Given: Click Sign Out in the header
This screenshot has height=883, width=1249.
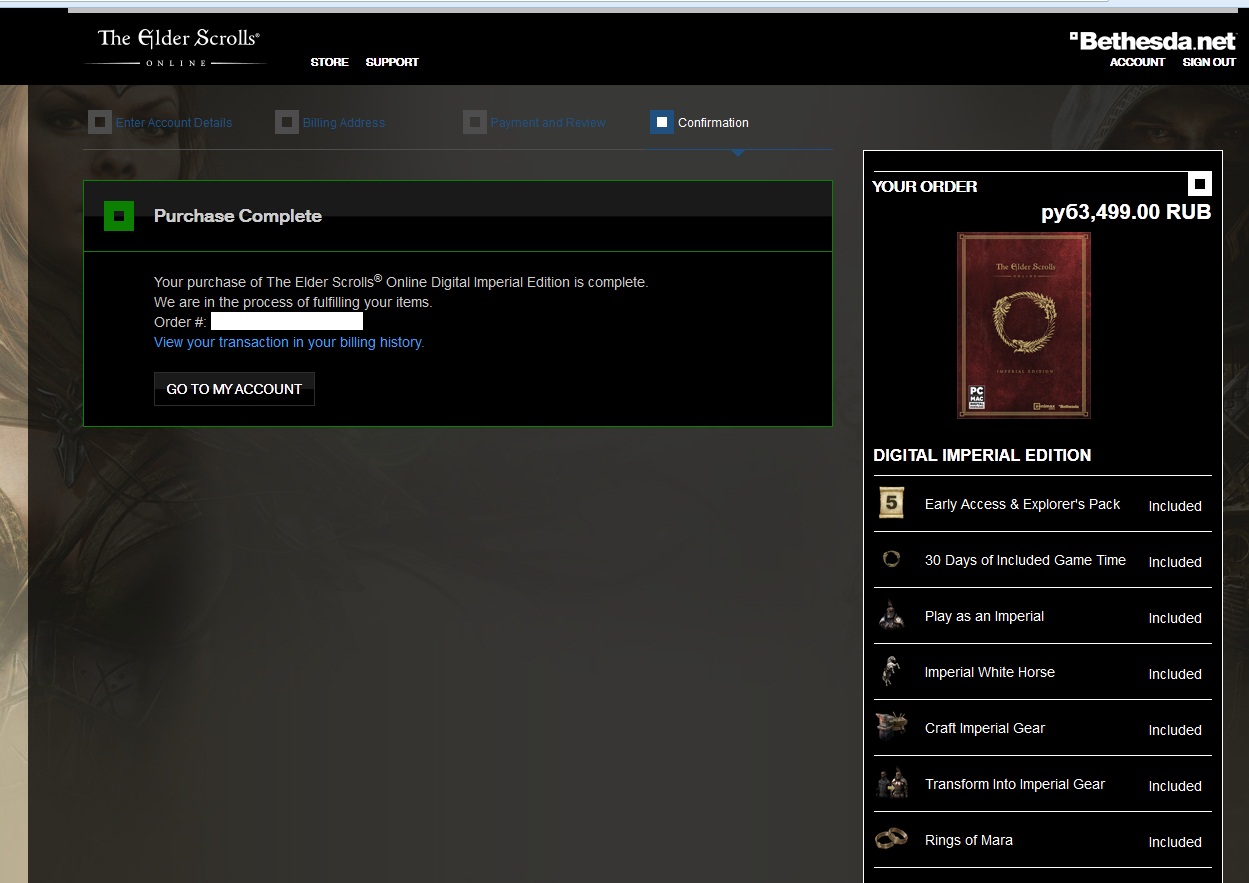Looking at the screenshot, I should tap(1209, 62).
